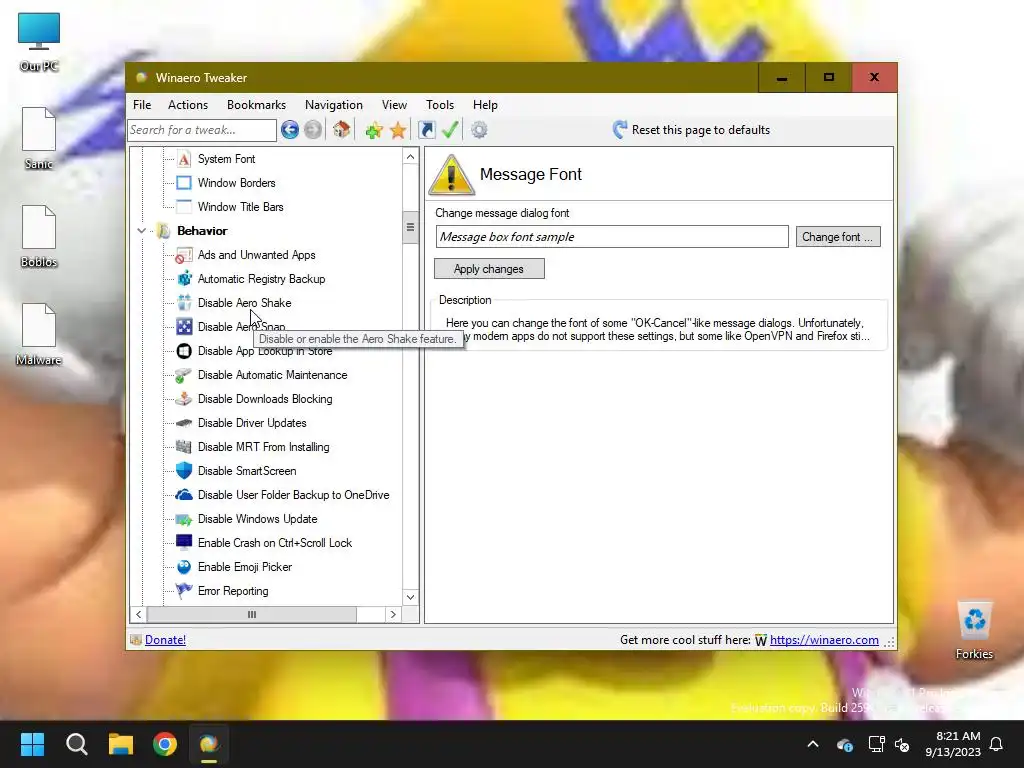Click the Back navigation arrow icon

(x=290, y=130)
